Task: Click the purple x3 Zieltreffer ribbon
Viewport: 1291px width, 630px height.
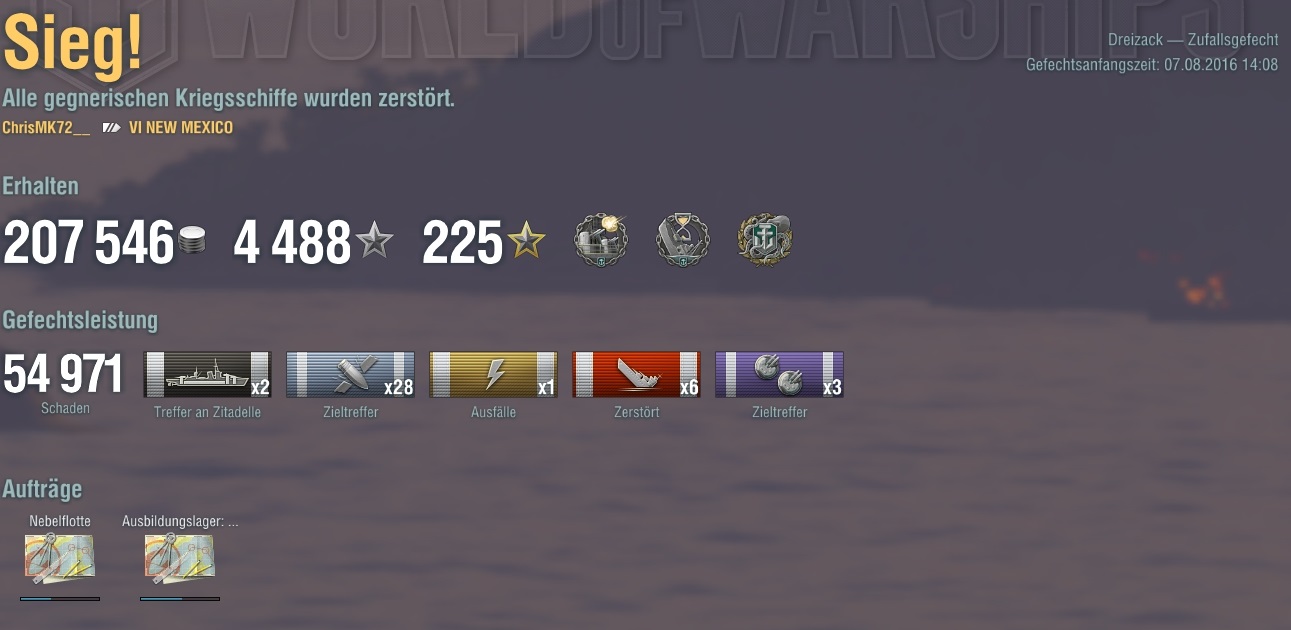Action: pyautogui.click(x=780, y=375)
